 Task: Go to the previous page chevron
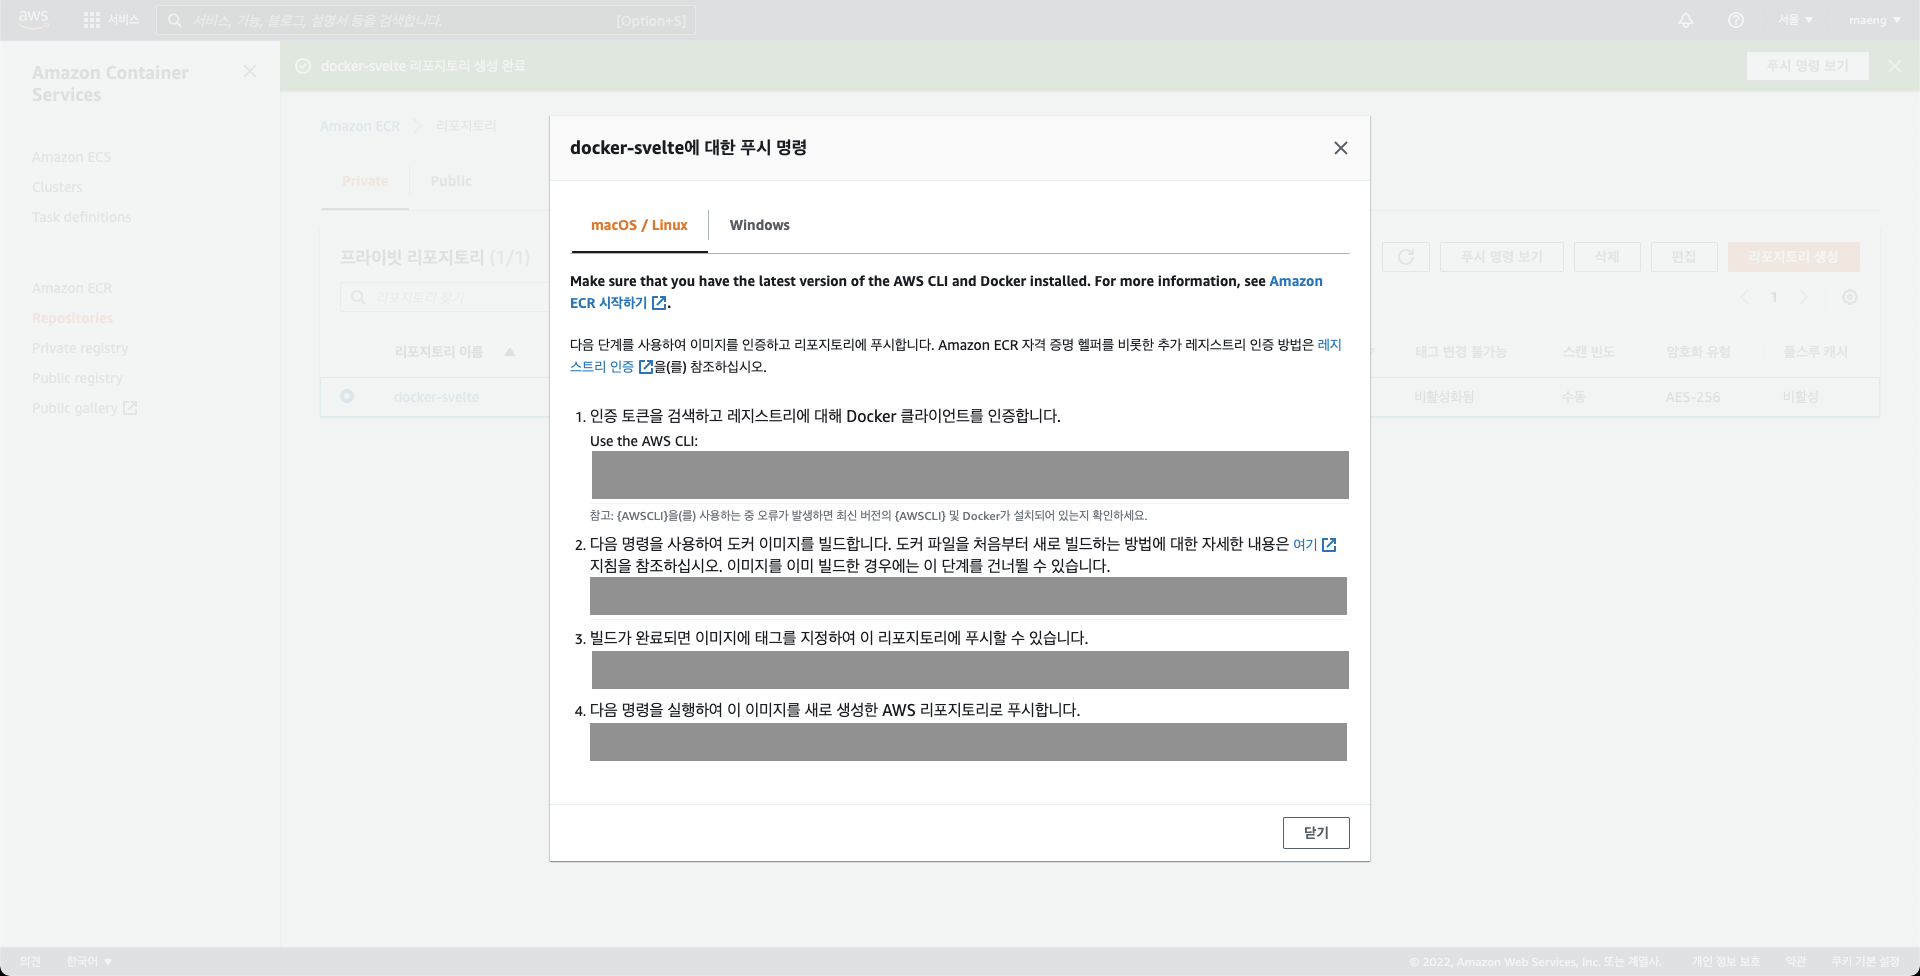tap(1744, 297)
